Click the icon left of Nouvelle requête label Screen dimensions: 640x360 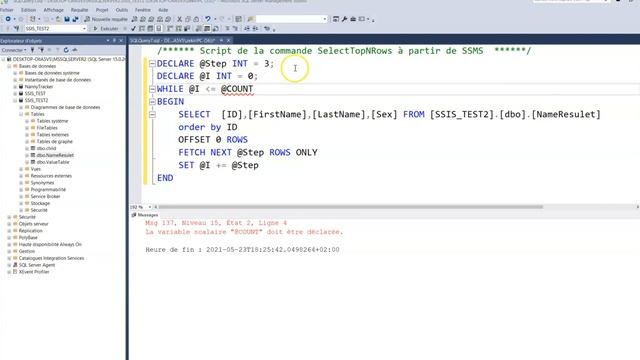(x=87, y=19)
